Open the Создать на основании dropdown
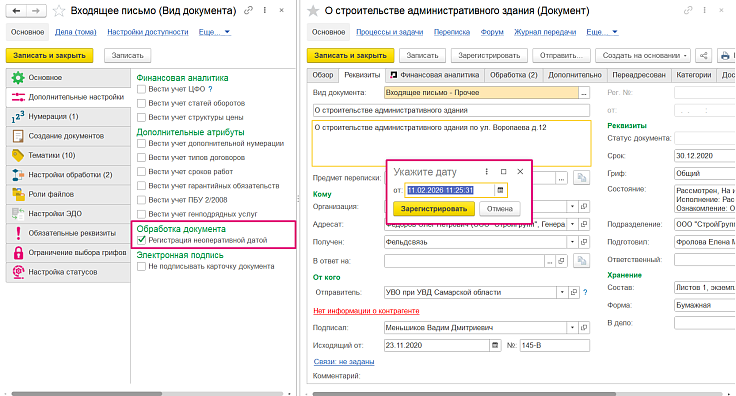736x396 pixels. pos(643,55)
